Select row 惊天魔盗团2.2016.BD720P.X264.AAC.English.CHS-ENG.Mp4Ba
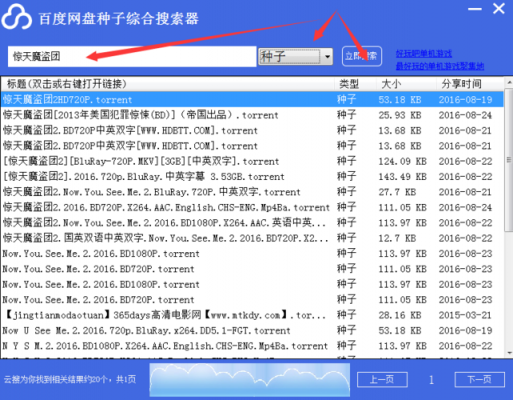 click(252, 207)
